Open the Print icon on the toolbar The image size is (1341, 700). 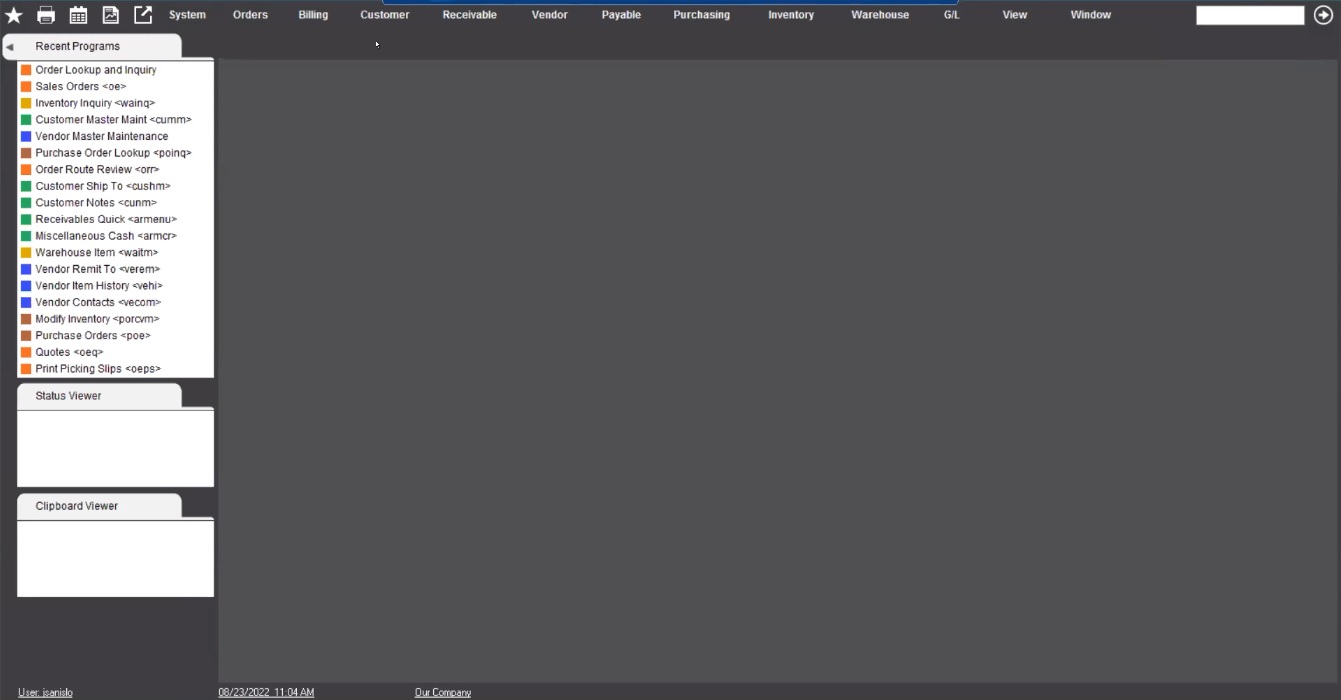(45, 14)
